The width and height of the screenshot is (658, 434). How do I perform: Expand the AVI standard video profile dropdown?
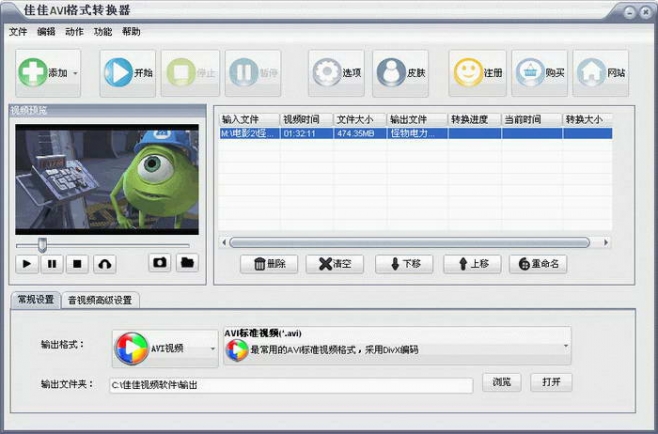(566, 346)
